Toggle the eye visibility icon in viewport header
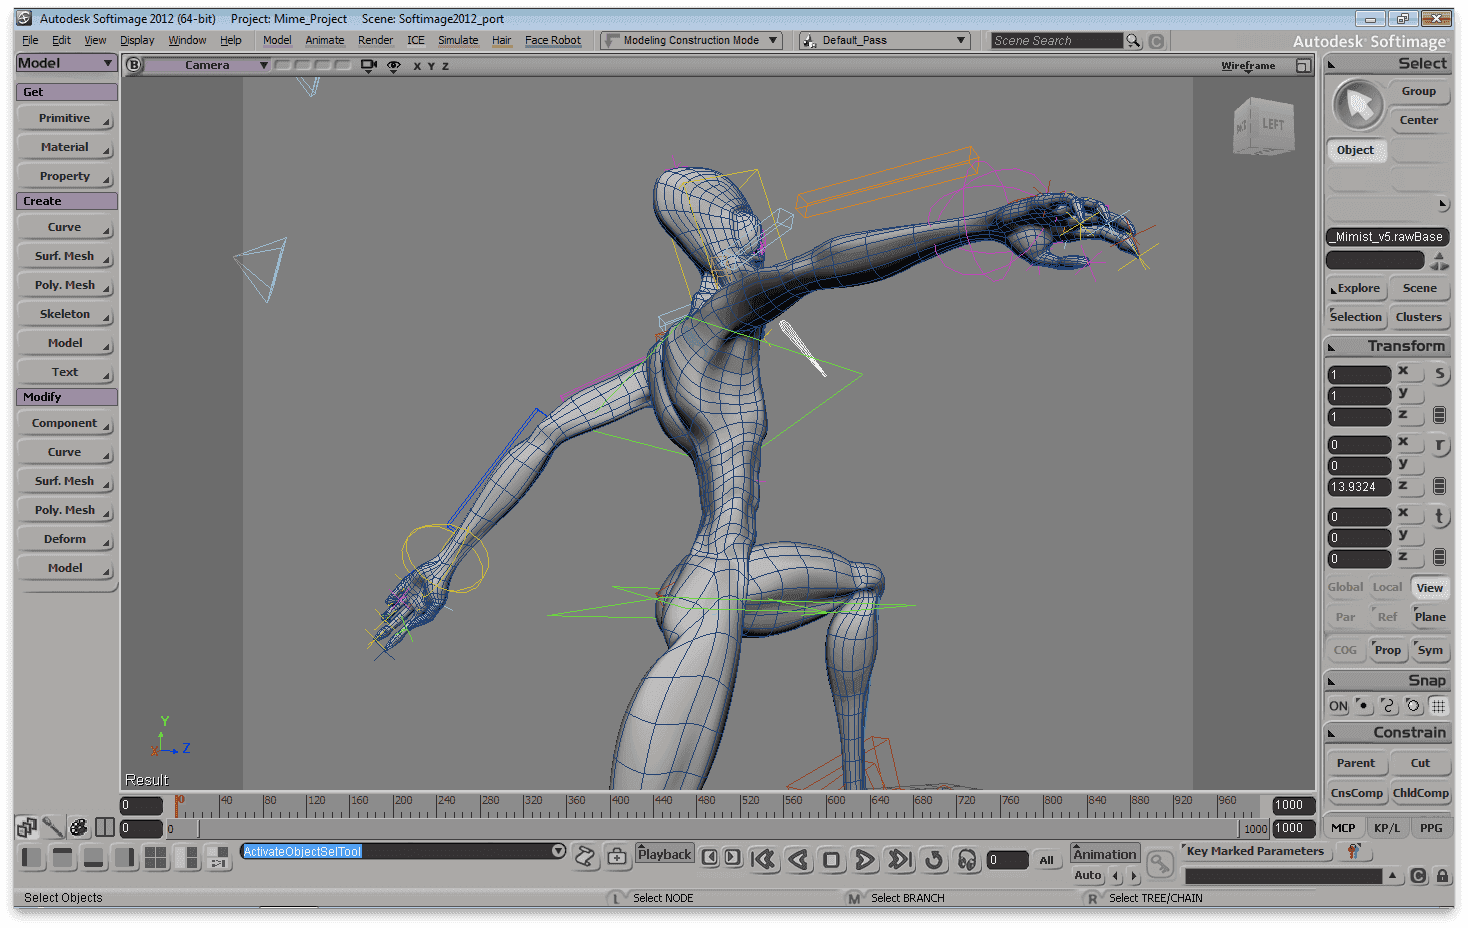This screenshot has height=928, width=1468. tap(394, 66)
